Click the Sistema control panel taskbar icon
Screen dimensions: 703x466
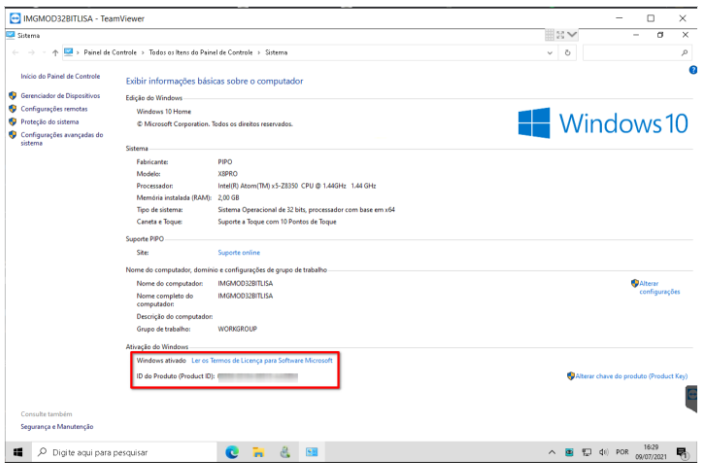(x=312, y=452)
